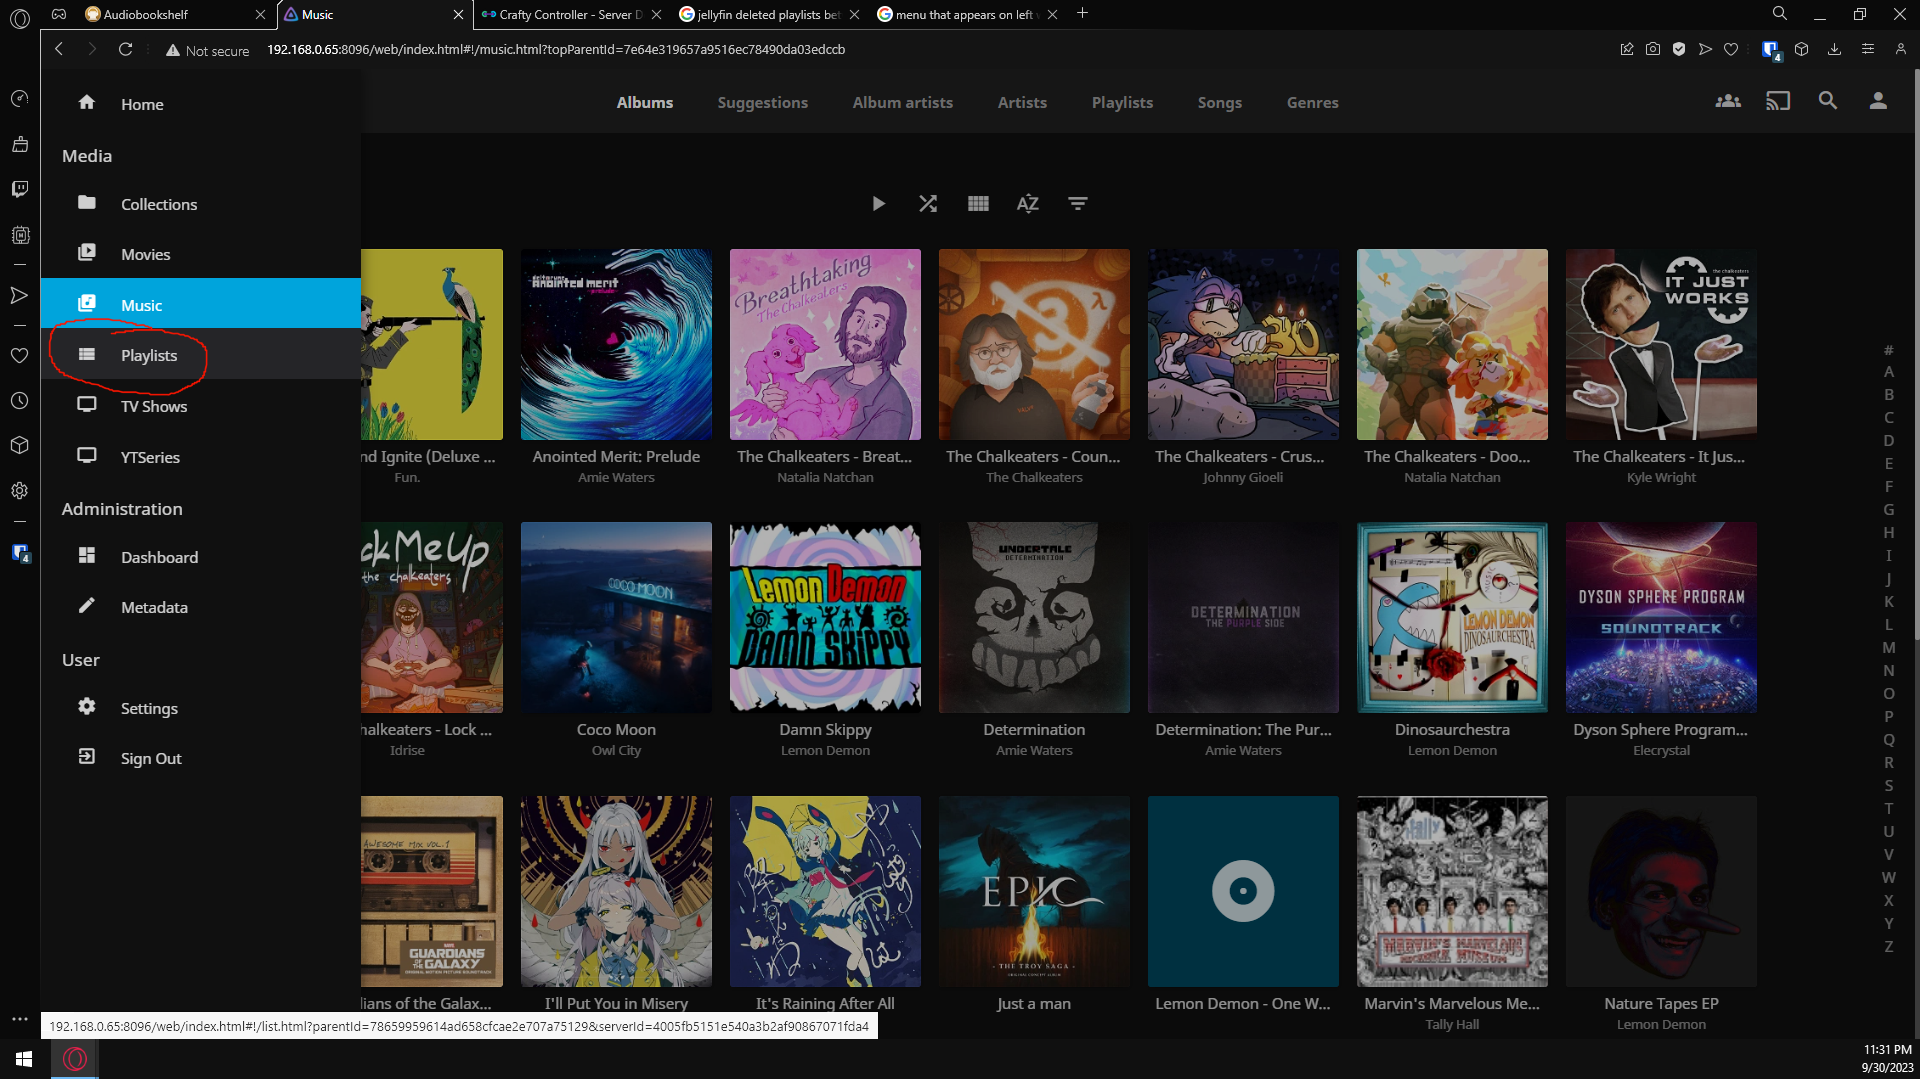Open the cast to device icon
This screenshot has width=1920, height=1079.
click(1778, 101)
